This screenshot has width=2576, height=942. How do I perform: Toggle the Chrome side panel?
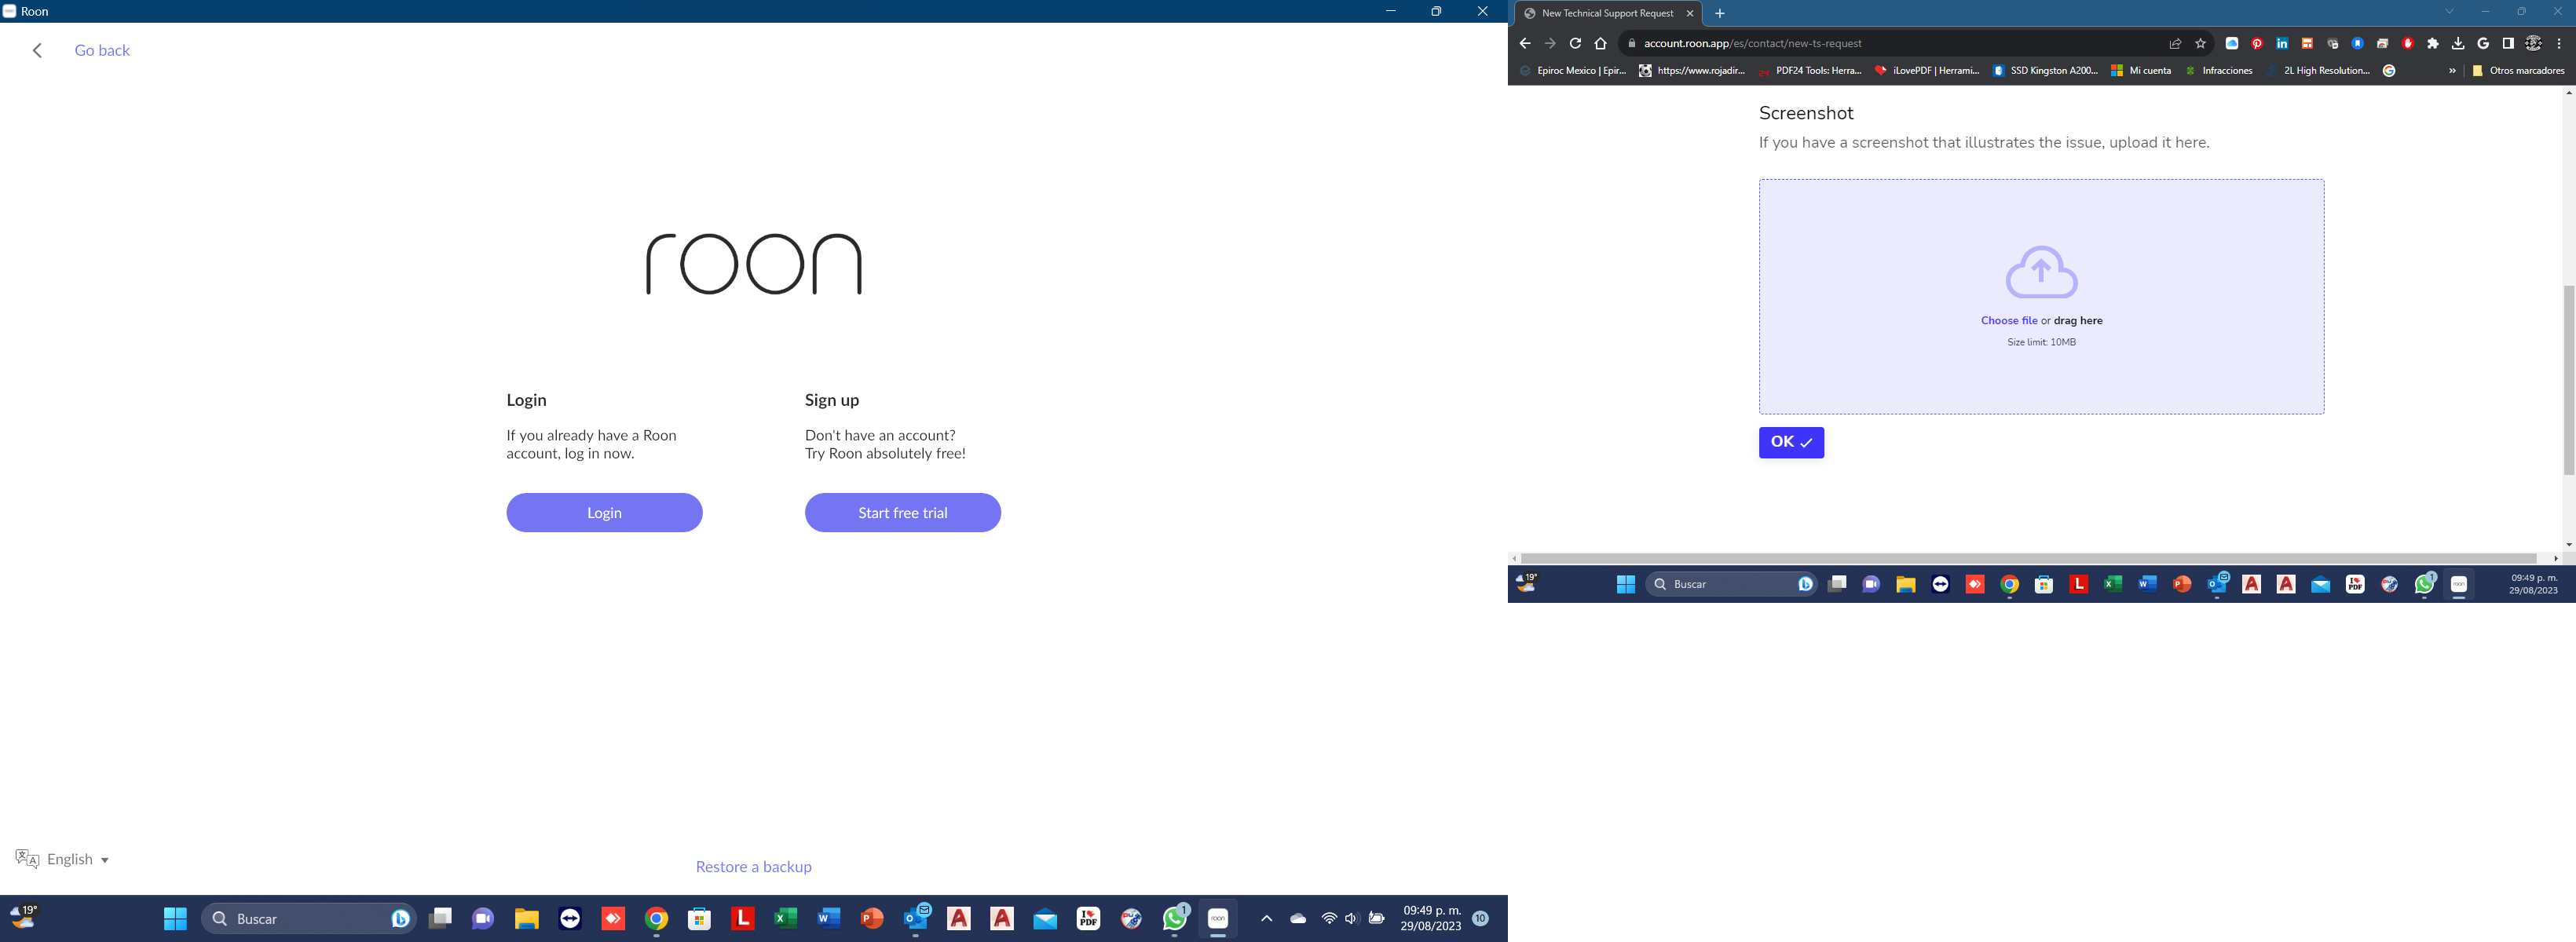point(2508,43)
